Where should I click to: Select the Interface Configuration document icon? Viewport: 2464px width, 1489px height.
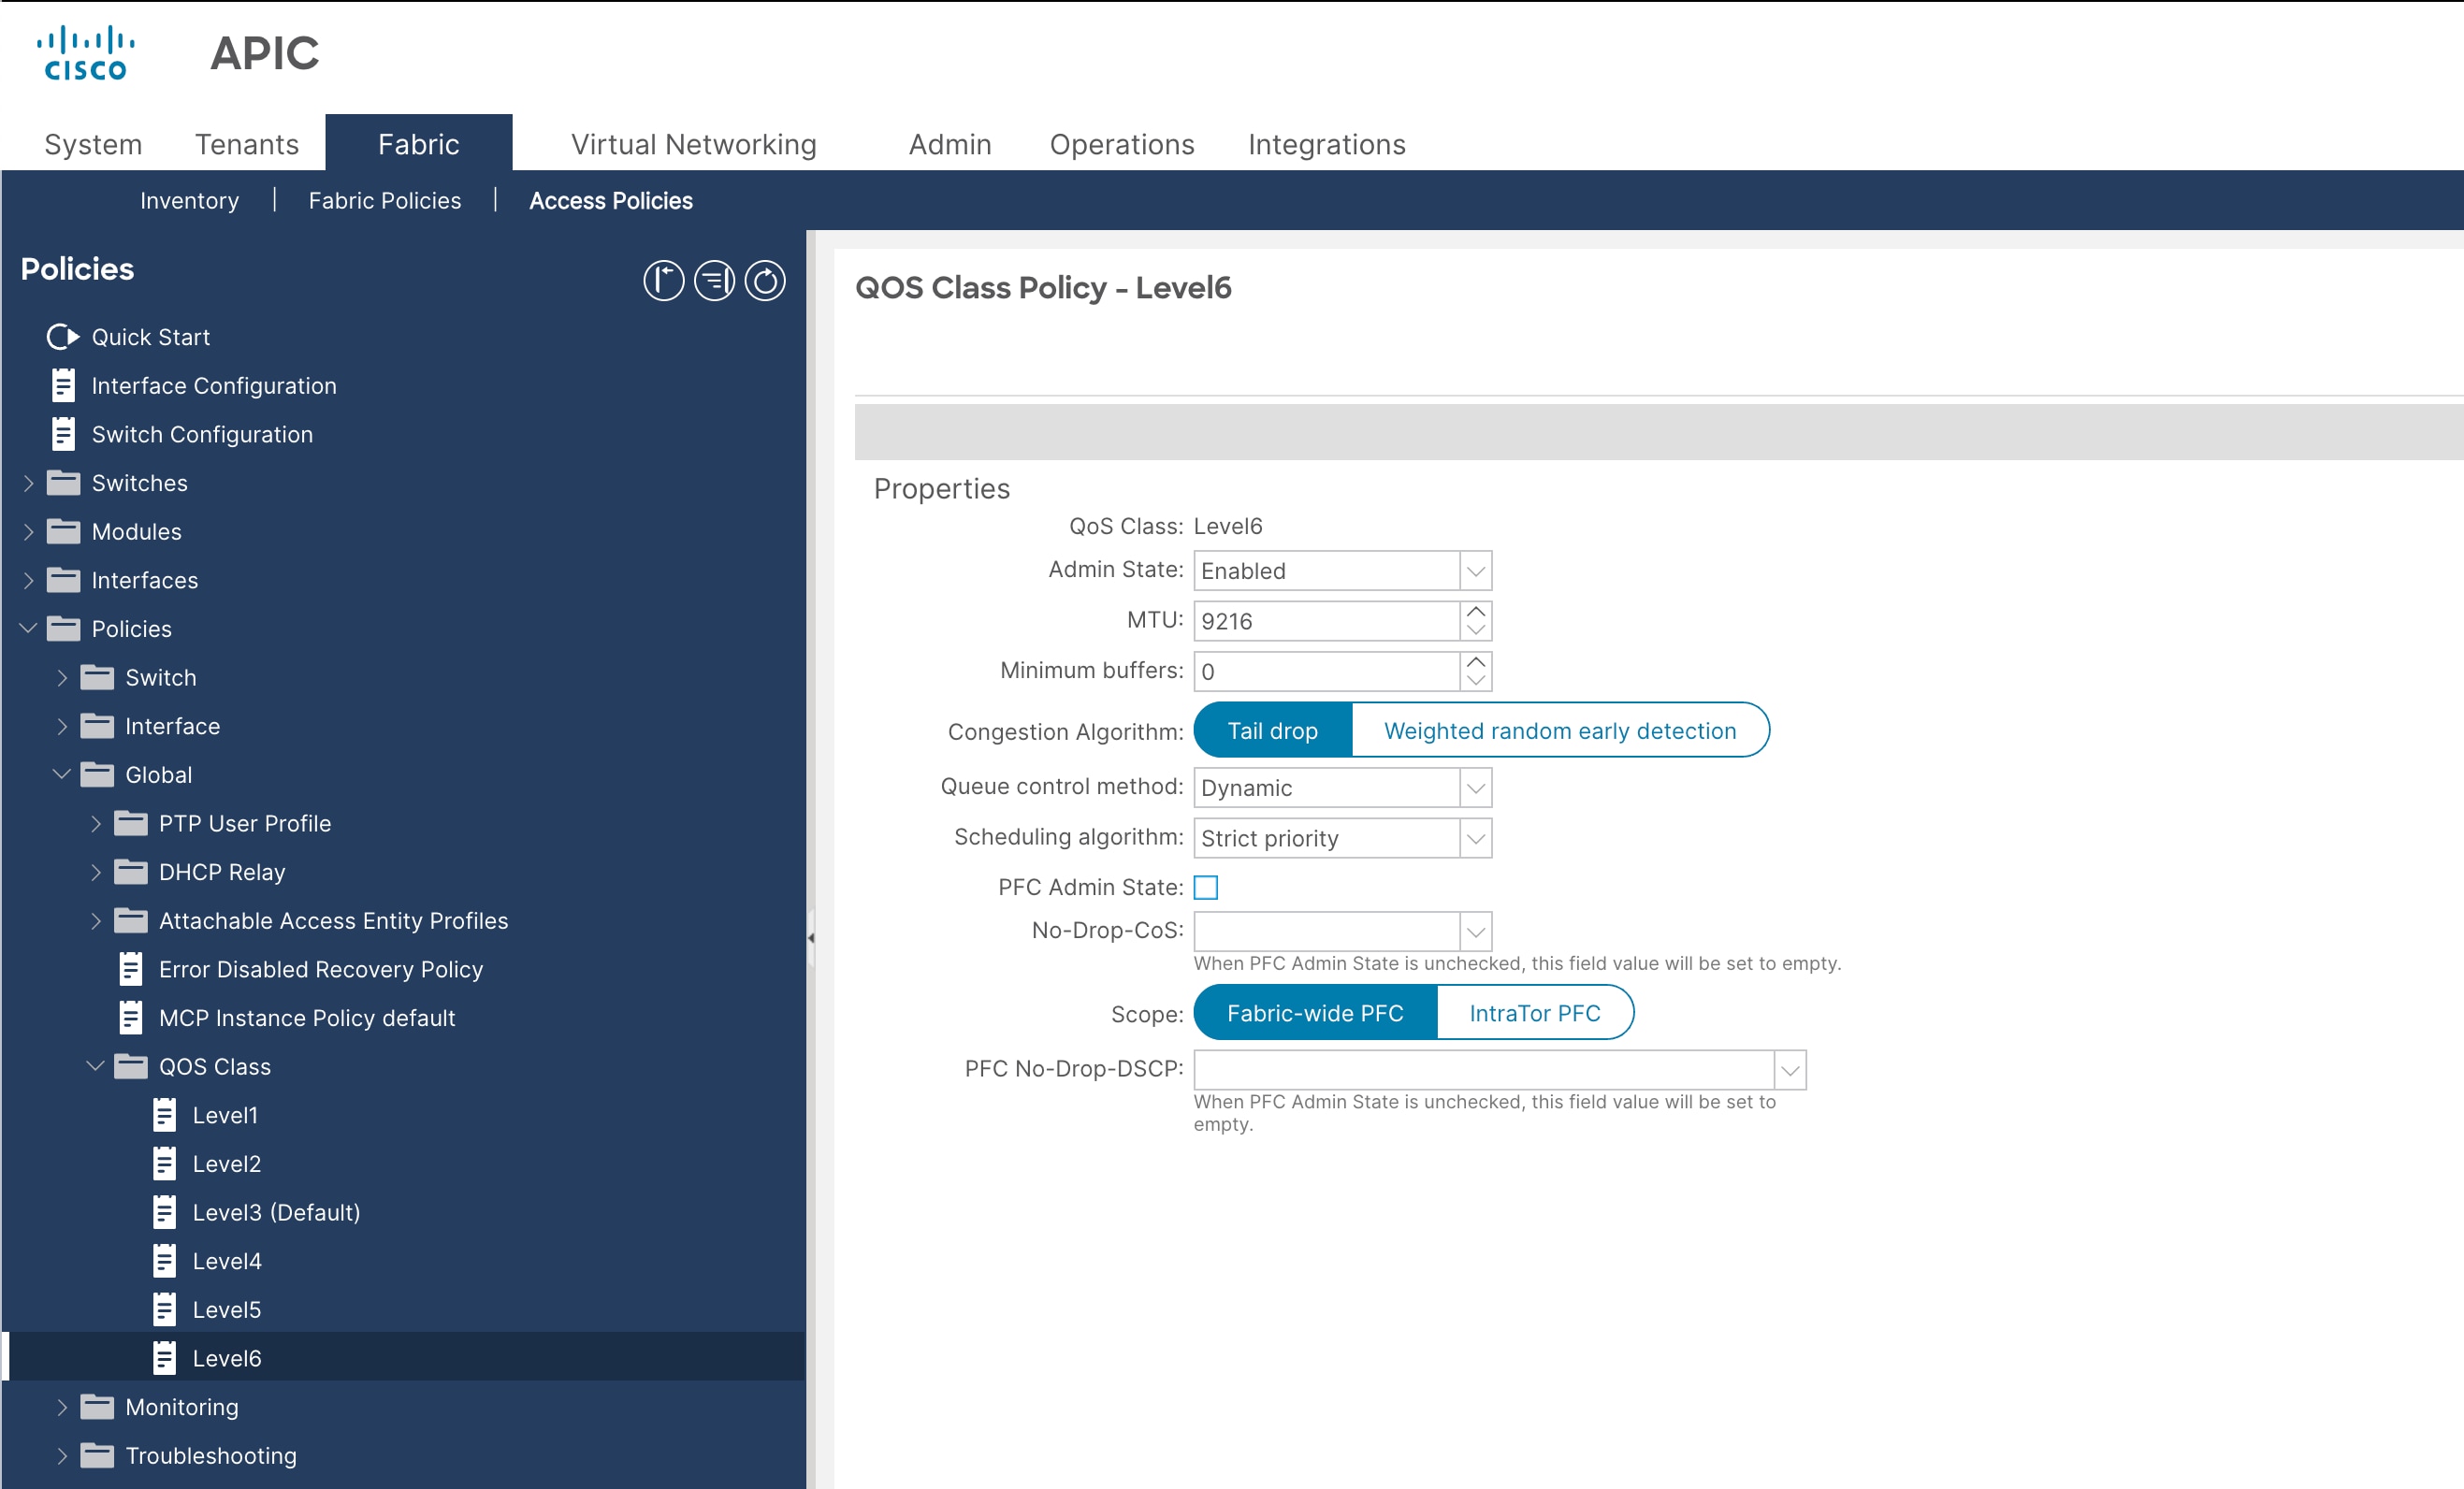(x=63, y=385)
